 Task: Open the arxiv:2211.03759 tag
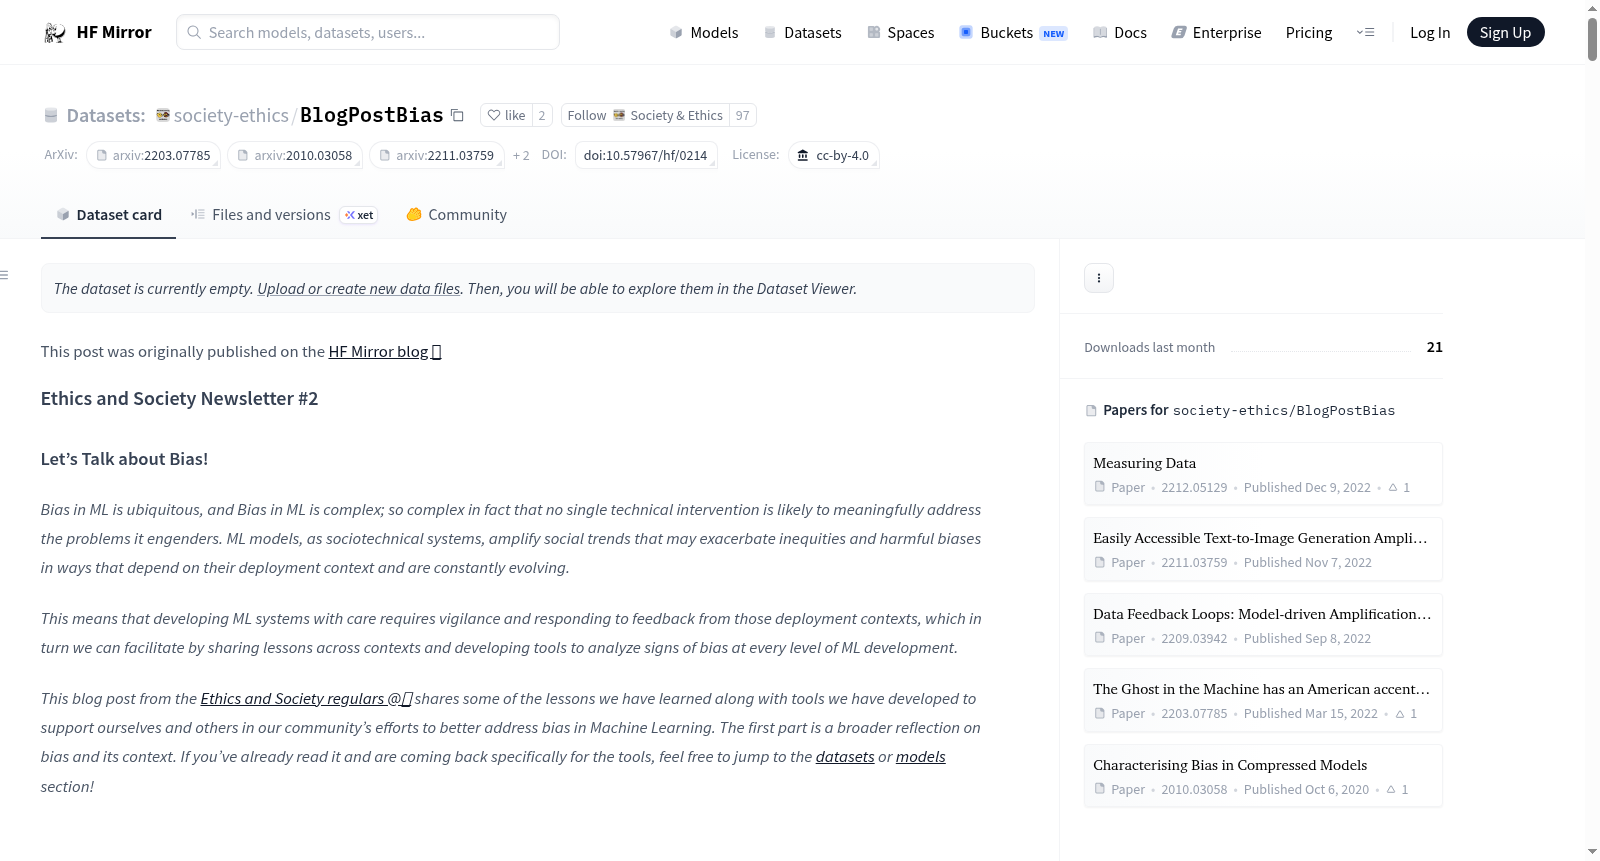coord(437,155)
